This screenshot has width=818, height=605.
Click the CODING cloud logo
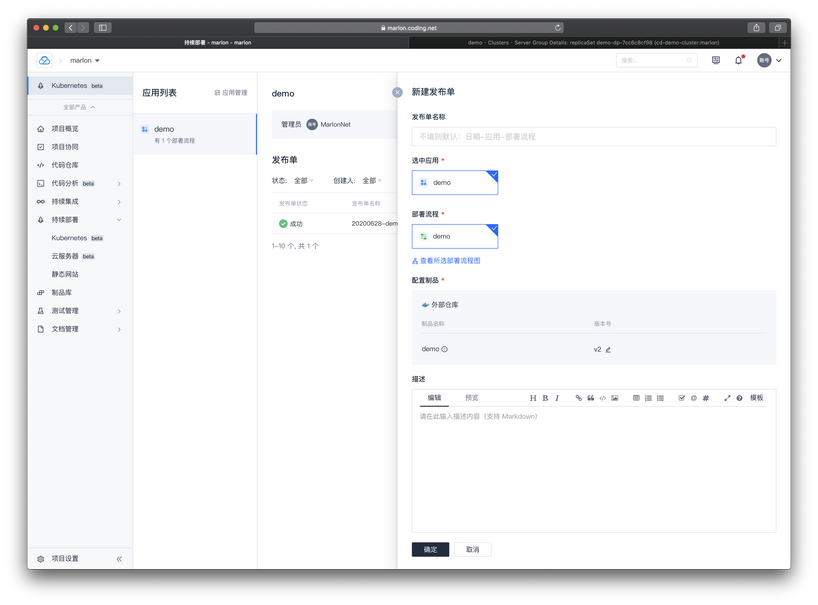pos(45,60)
